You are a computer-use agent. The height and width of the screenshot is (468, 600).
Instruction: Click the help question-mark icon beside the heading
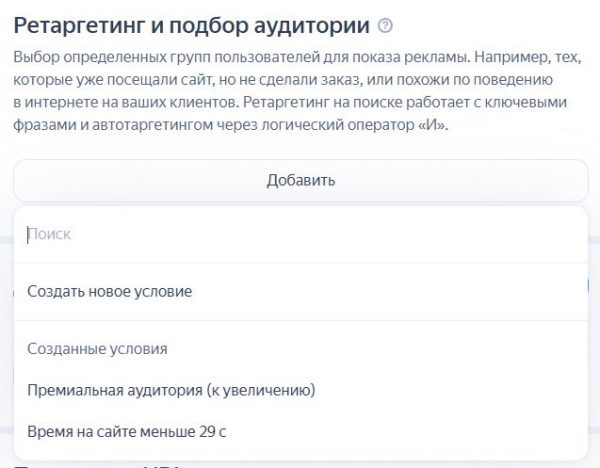(386, 24)
